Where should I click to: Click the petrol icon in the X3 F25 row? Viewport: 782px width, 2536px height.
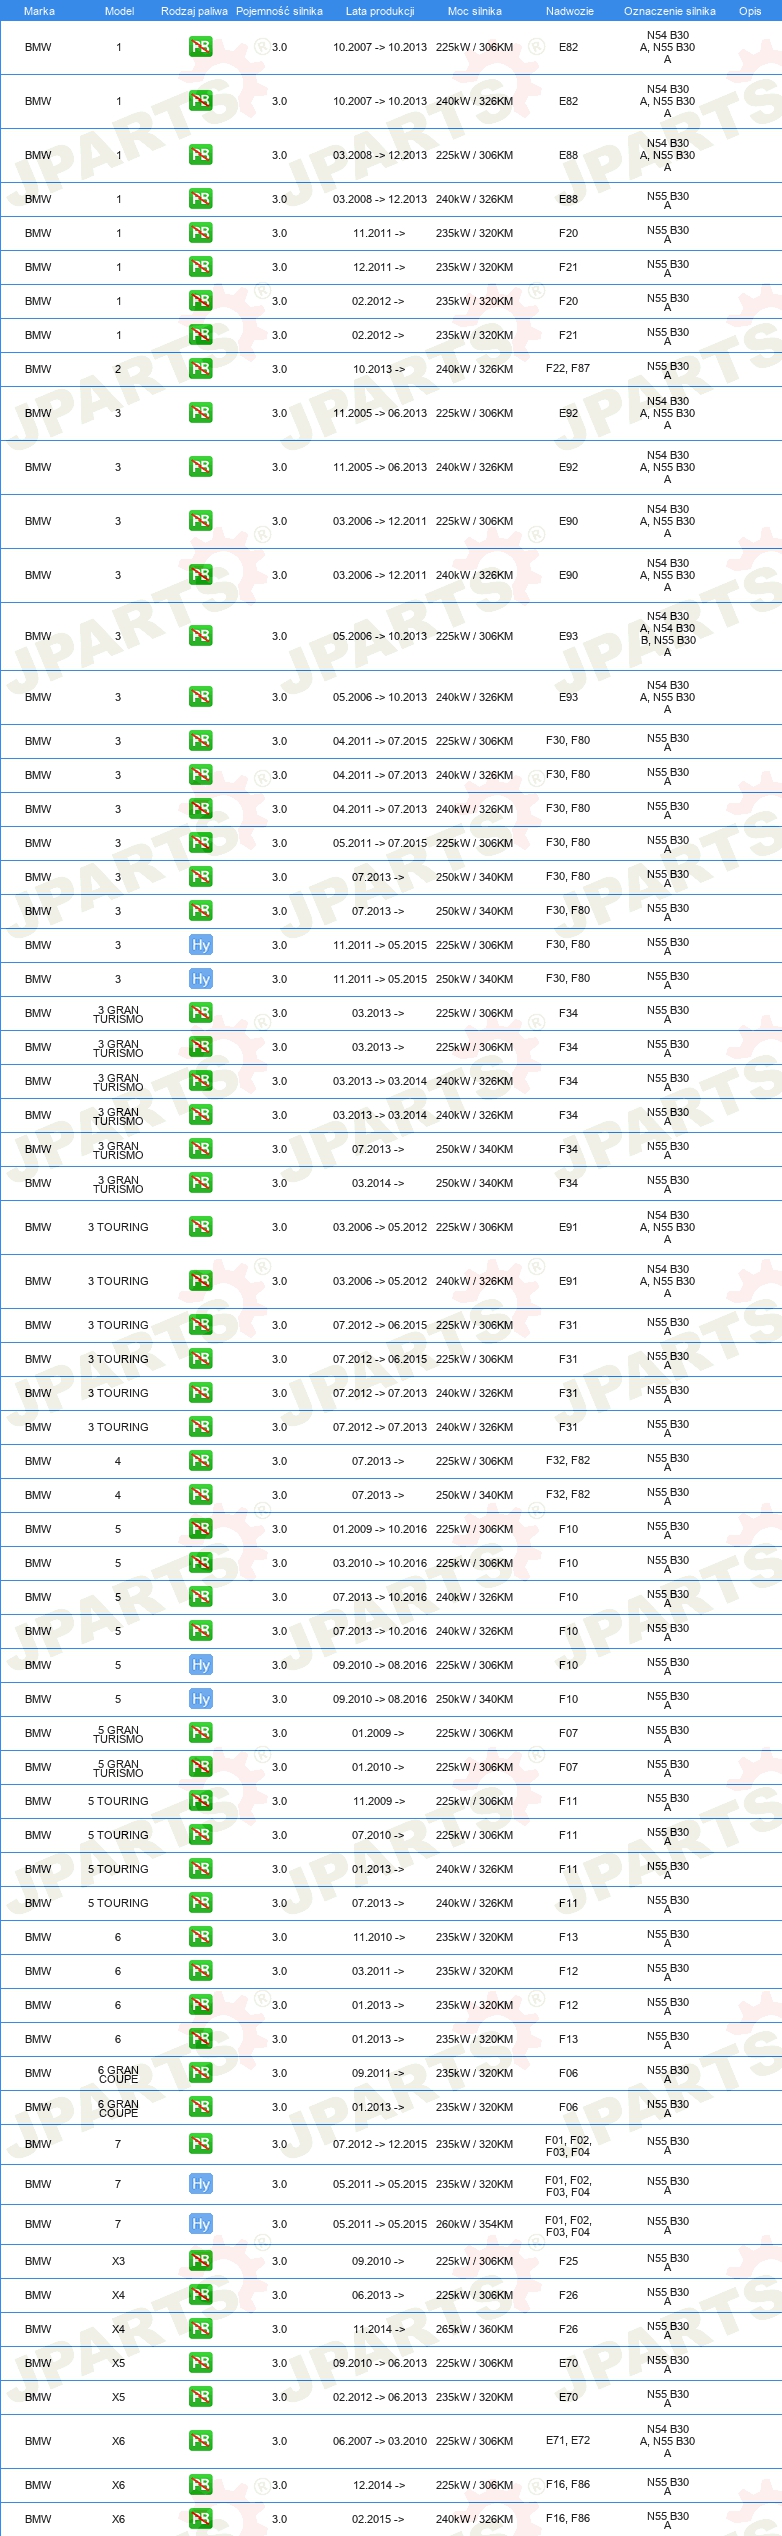click(x=200, y=2261)
